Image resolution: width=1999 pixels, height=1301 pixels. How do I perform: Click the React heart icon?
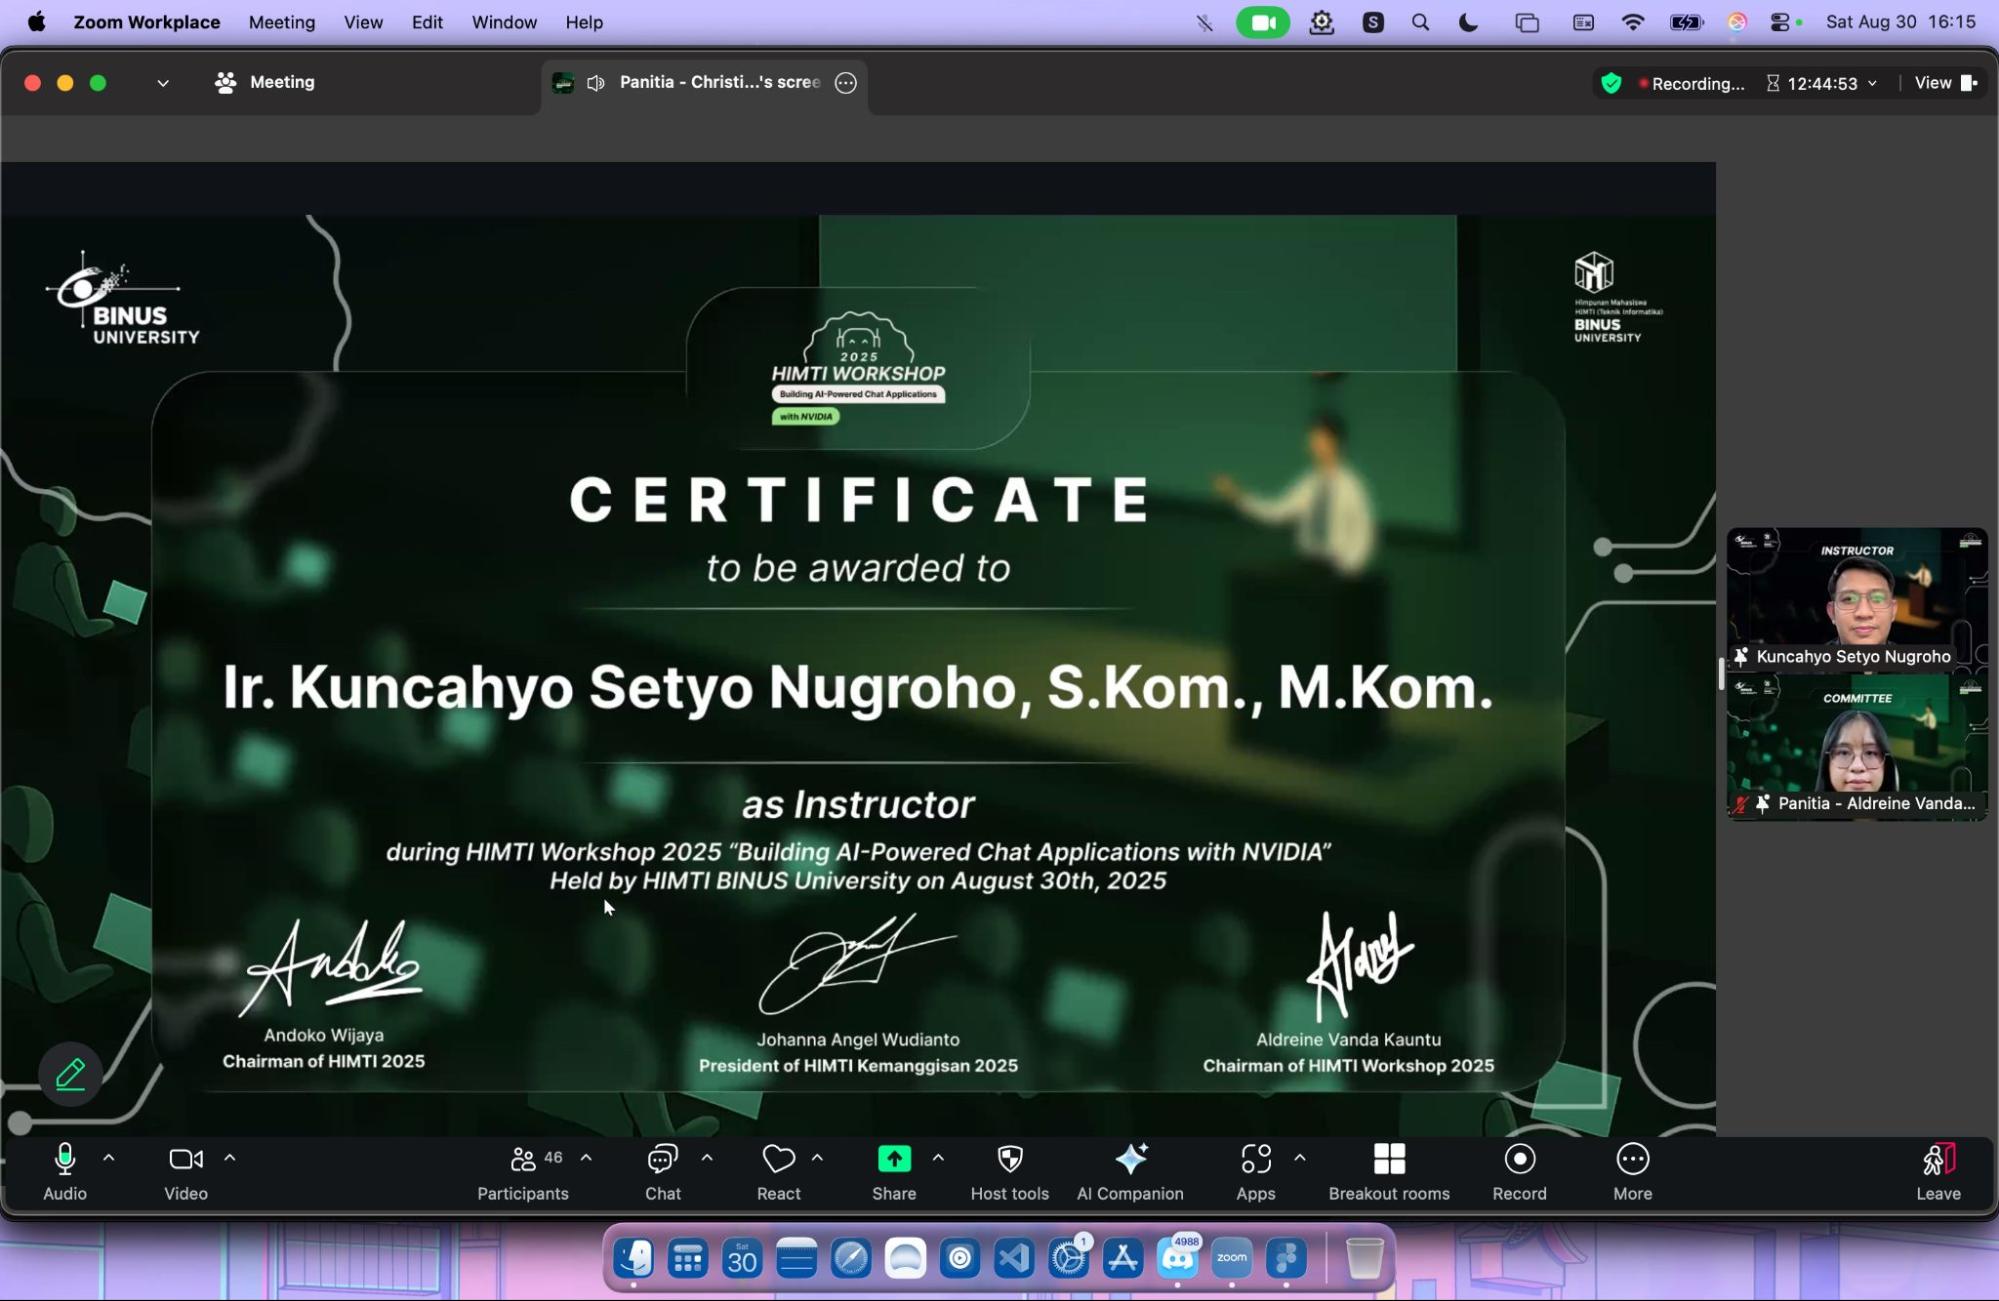778,1160
